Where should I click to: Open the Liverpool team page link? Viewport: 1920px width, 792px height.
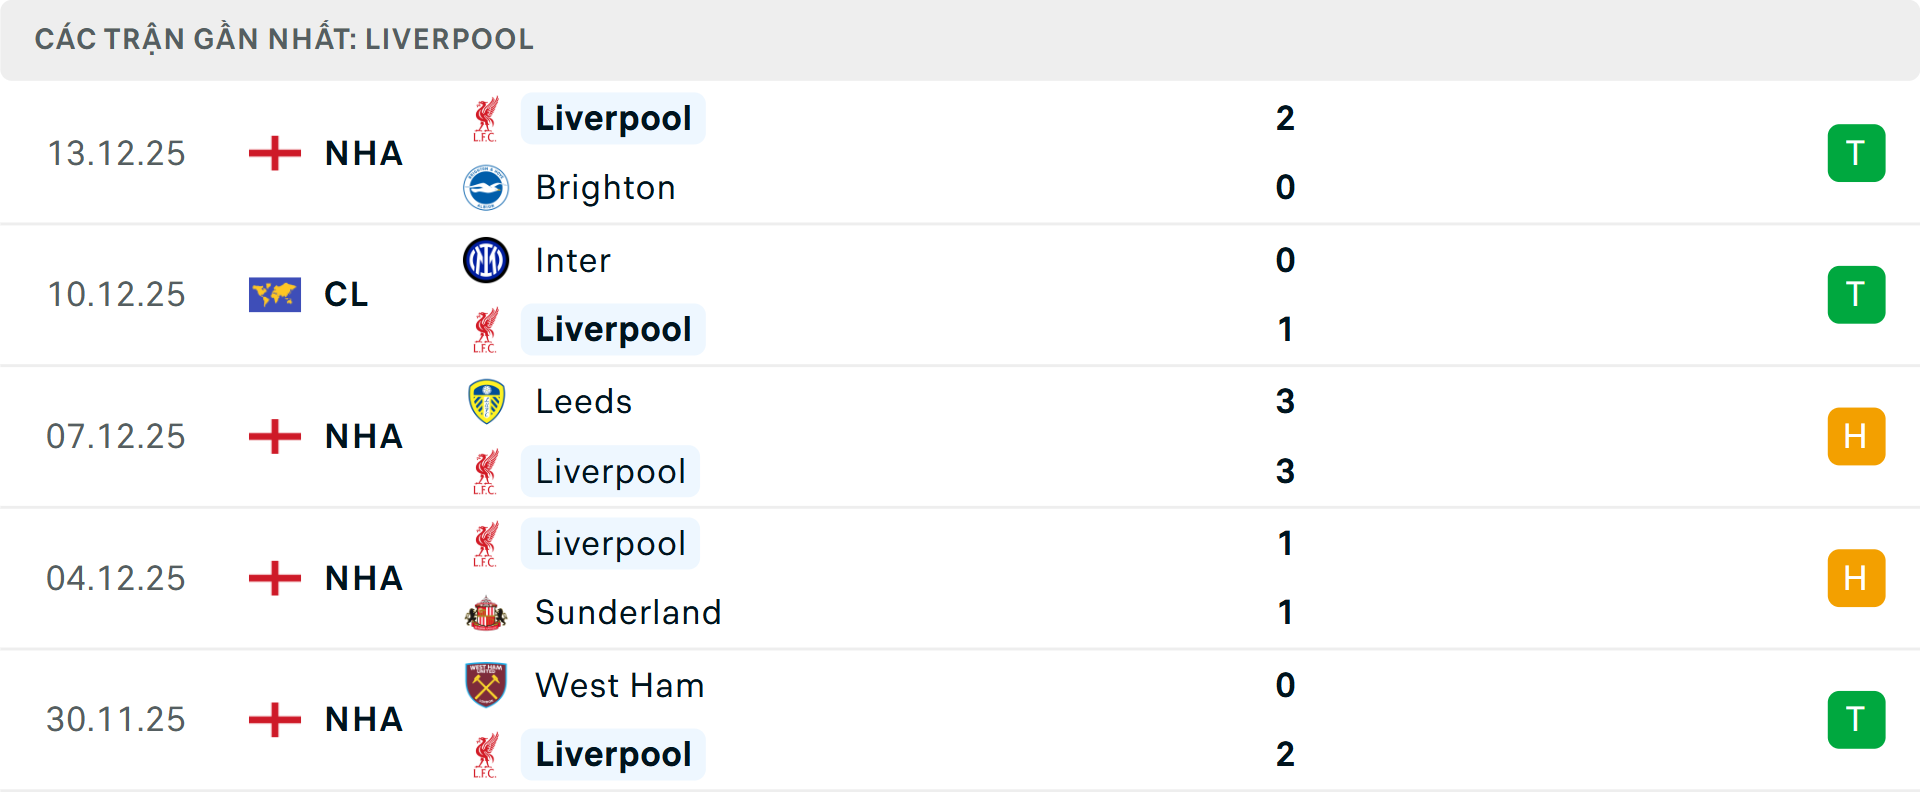[613, 118]
